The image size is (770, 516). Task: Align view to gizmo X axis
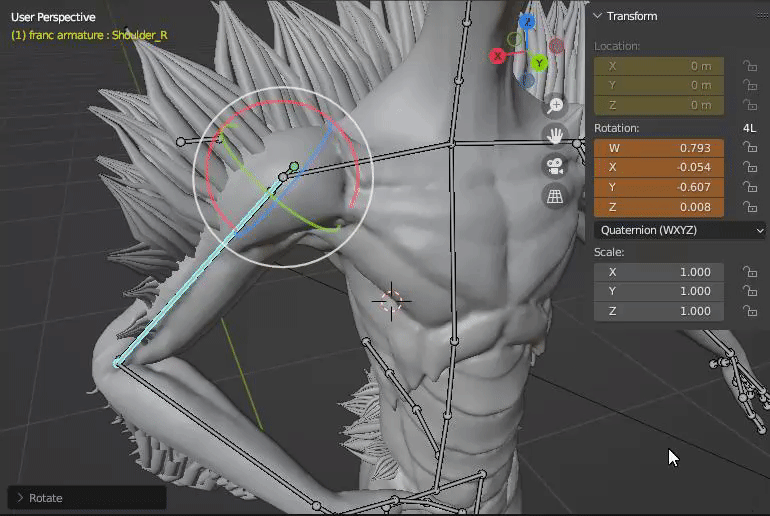point(497,56)
